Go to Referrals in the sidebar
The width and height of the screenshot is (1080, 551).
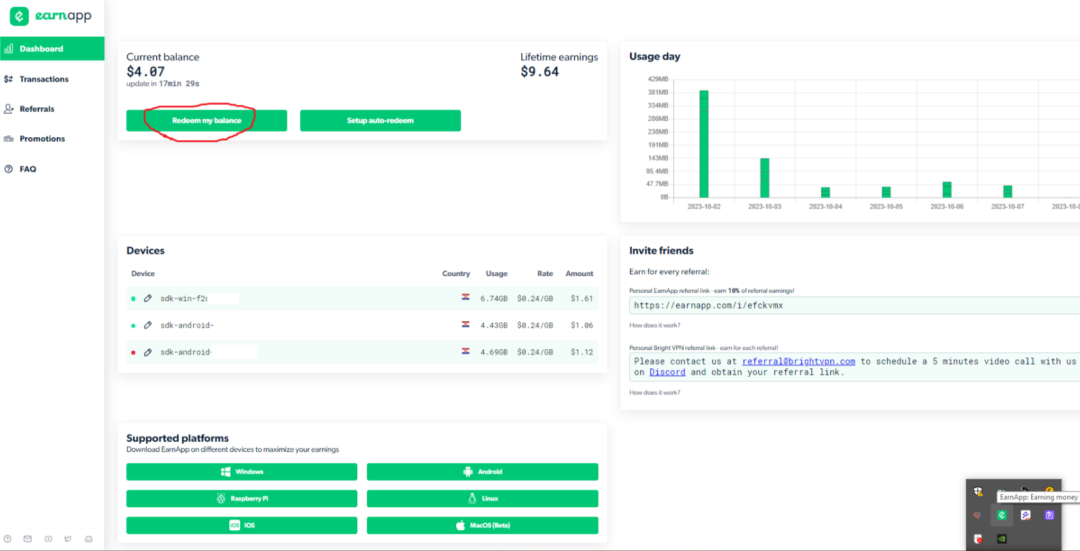pos(37,109)
